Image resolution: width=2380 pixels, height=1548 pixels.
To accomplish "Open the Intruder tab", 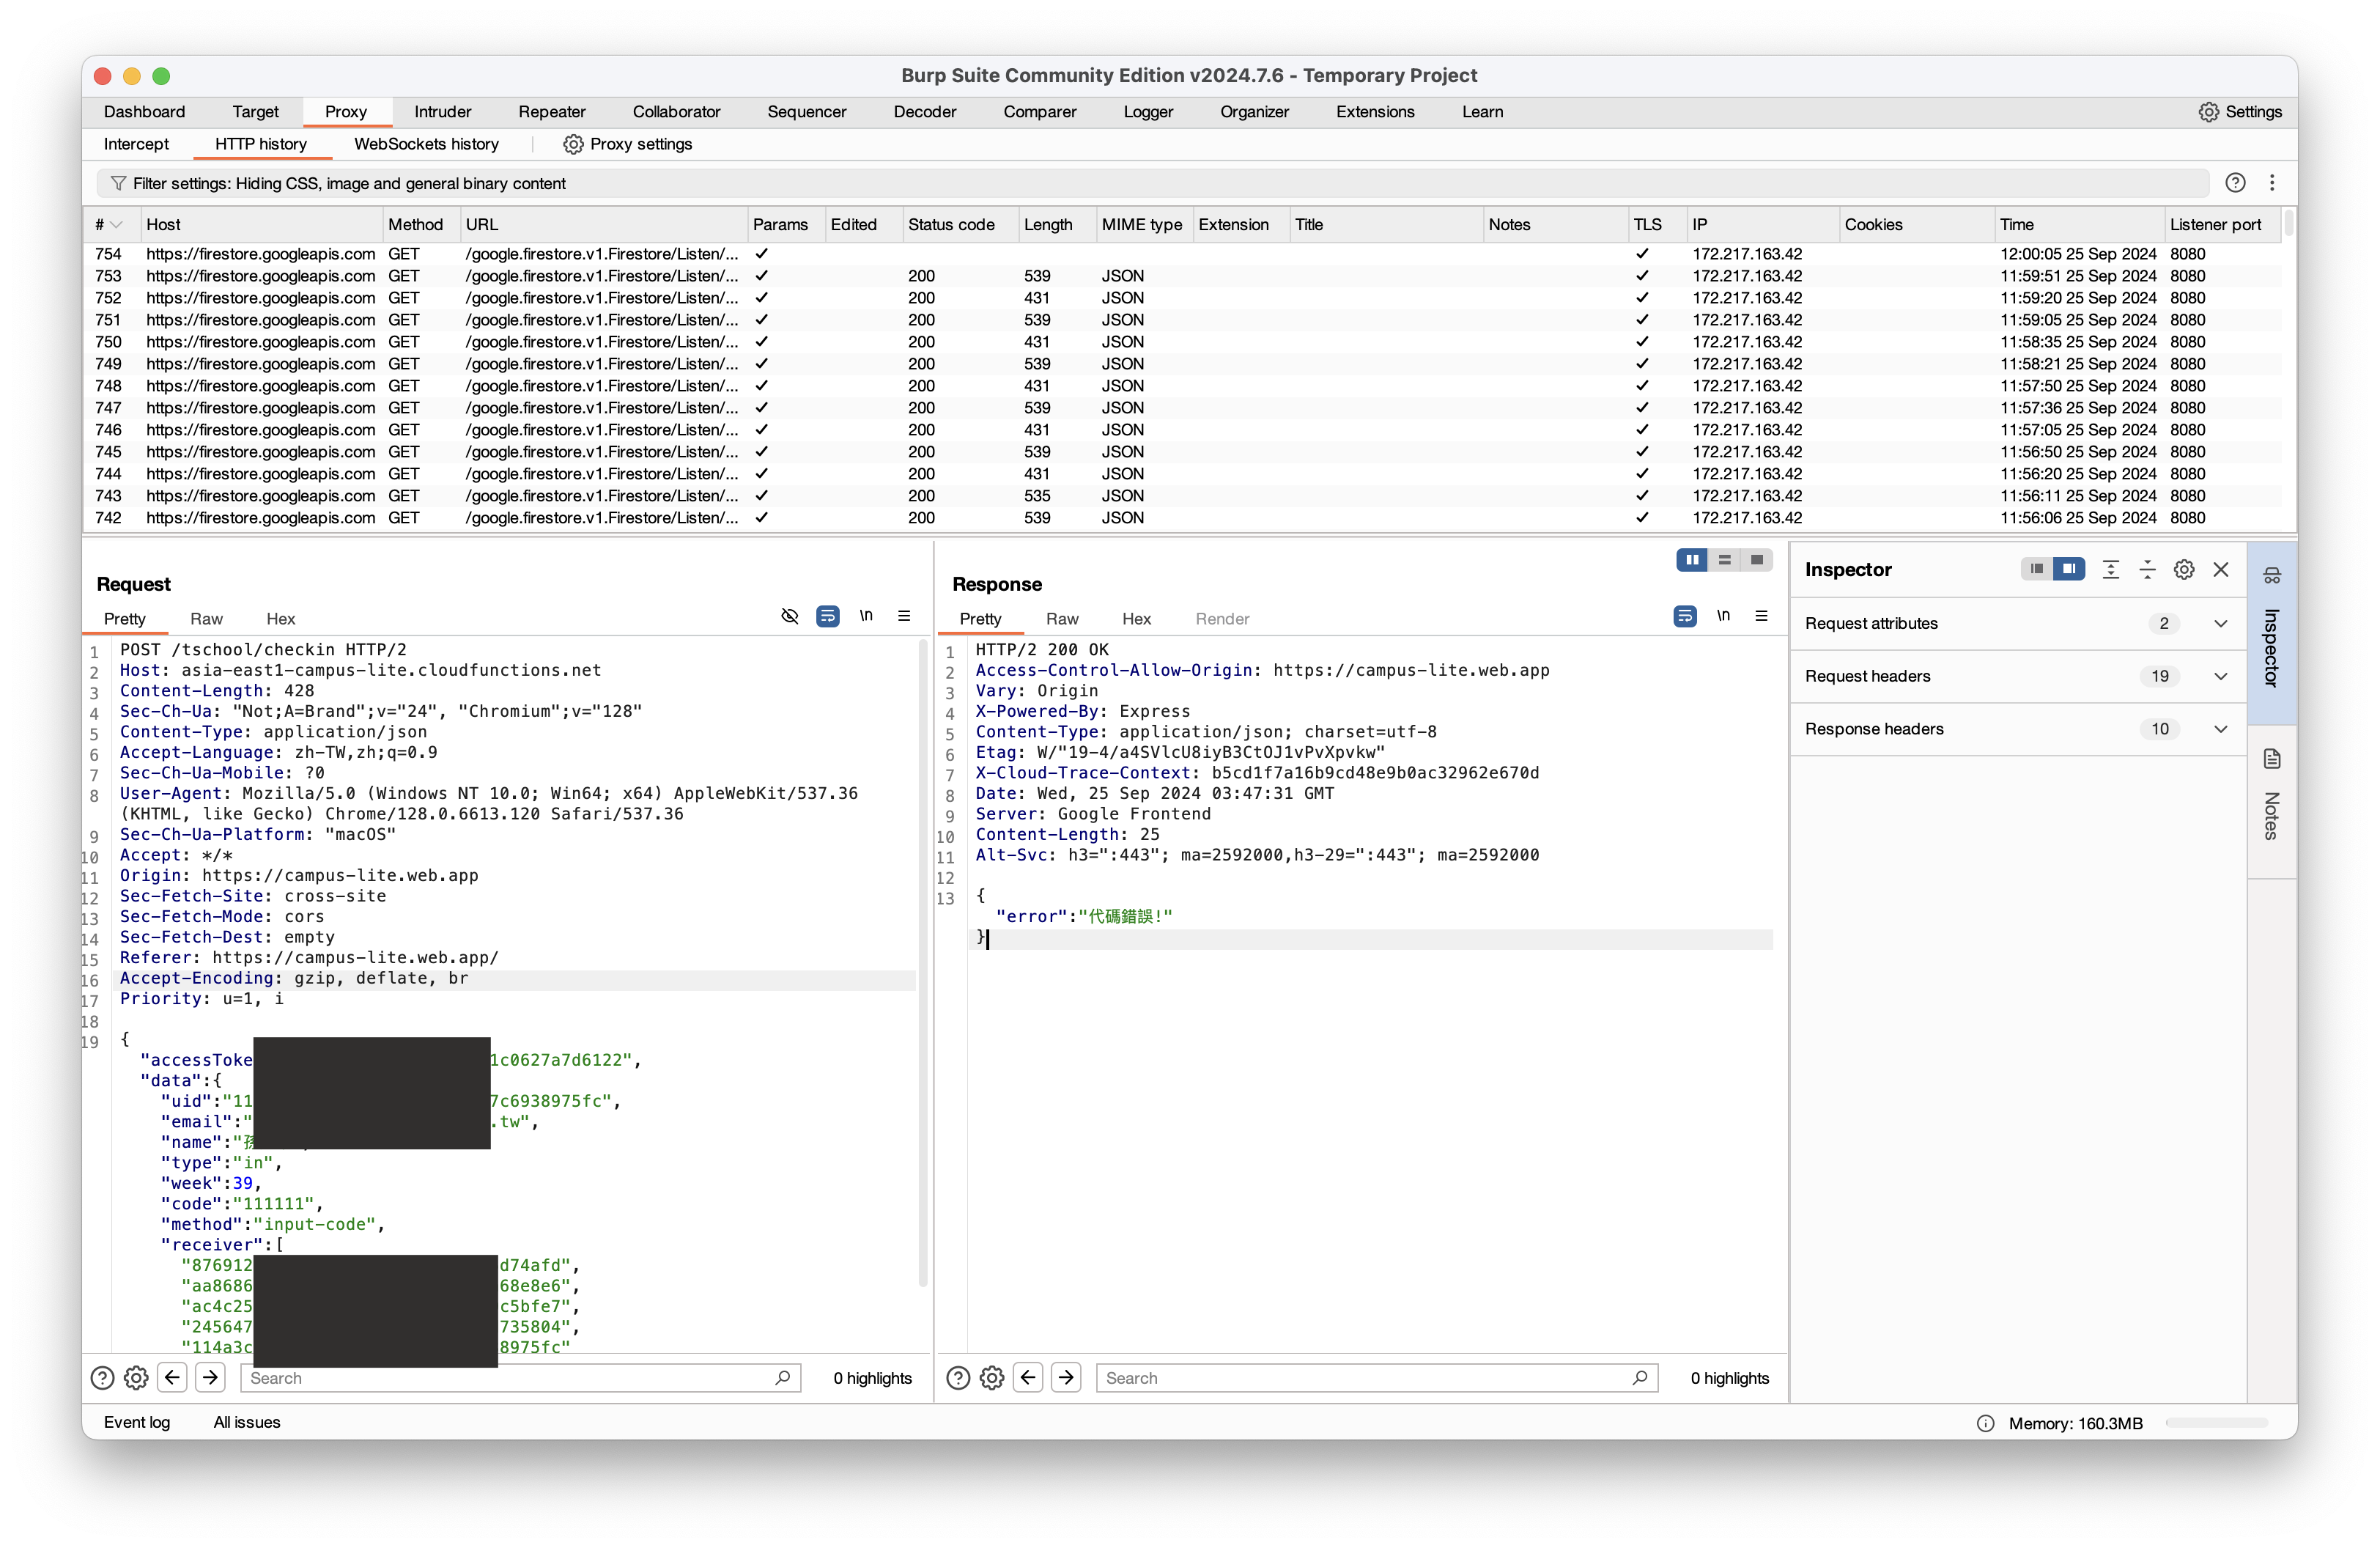I will click(x=442, y=112).
